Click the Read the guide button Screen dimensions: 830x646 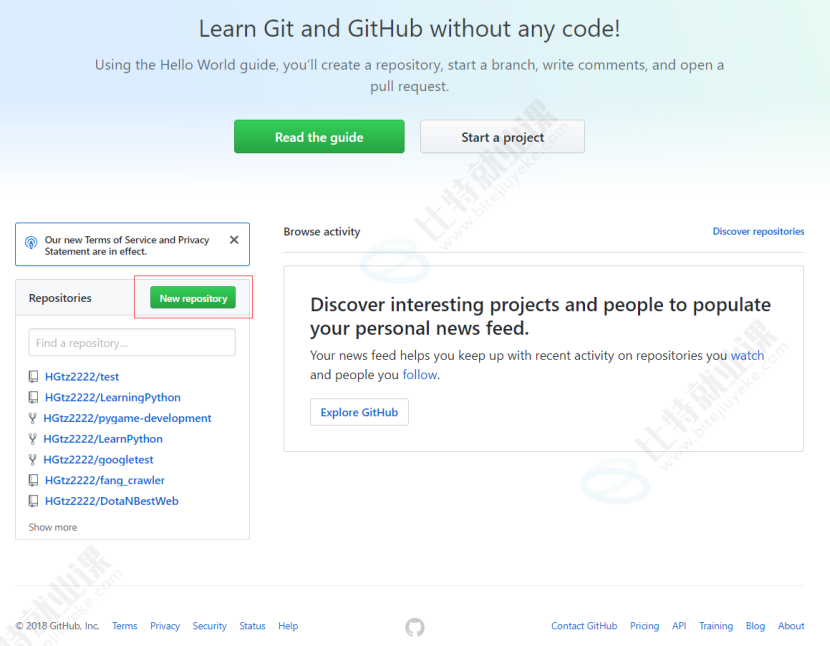tap(319, 137)
